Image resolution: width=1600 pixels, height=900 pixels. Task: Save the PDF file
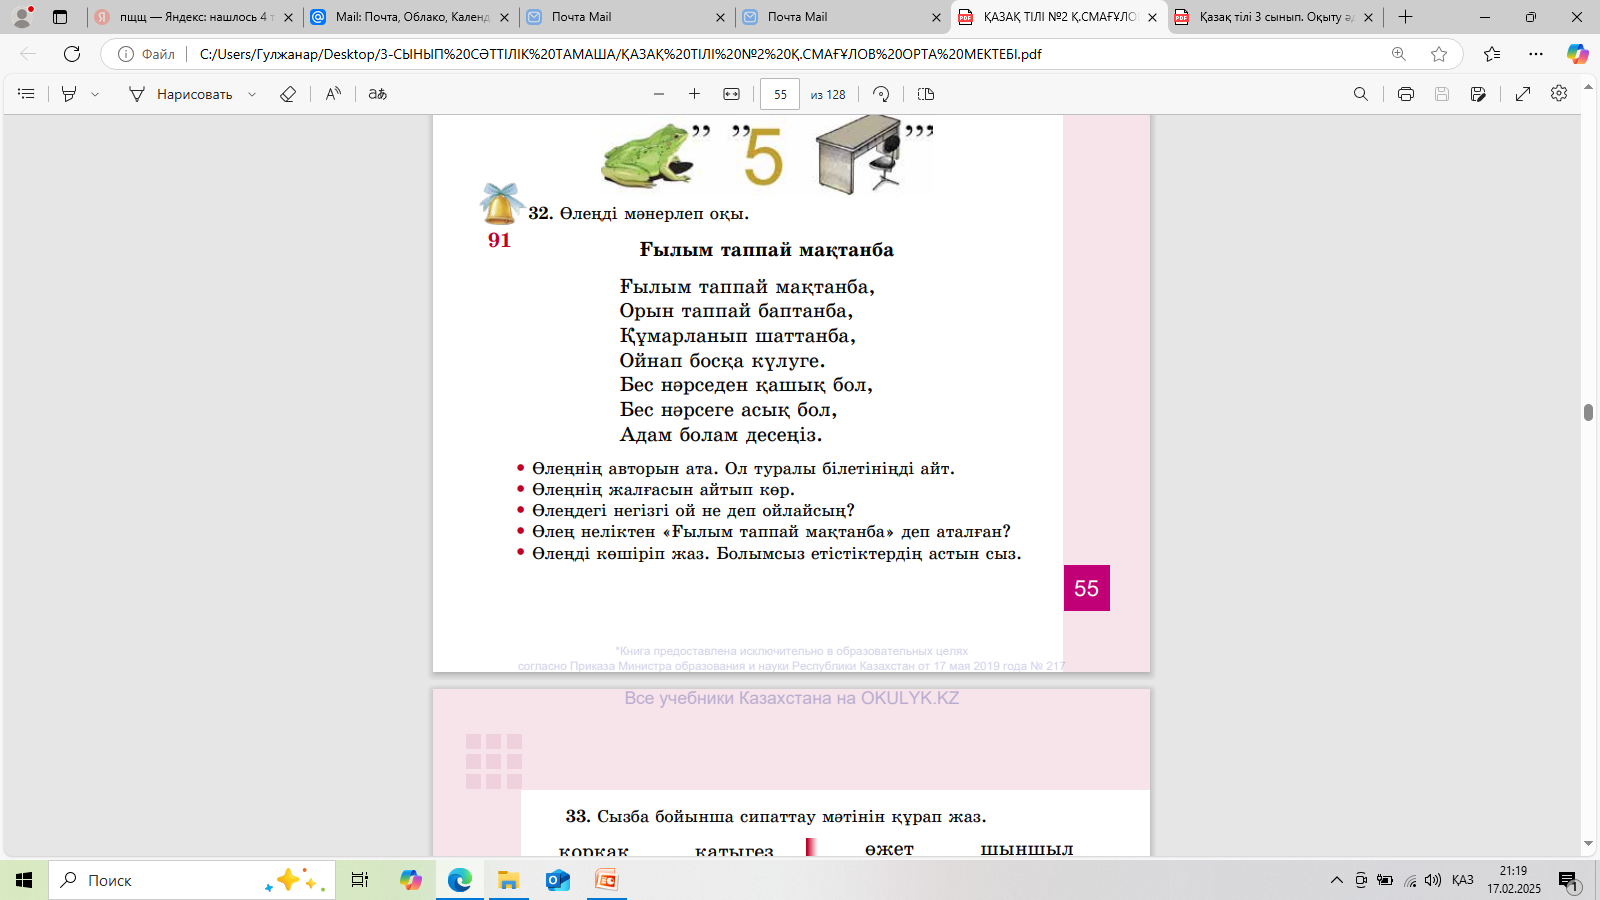tap(1442, 94)
